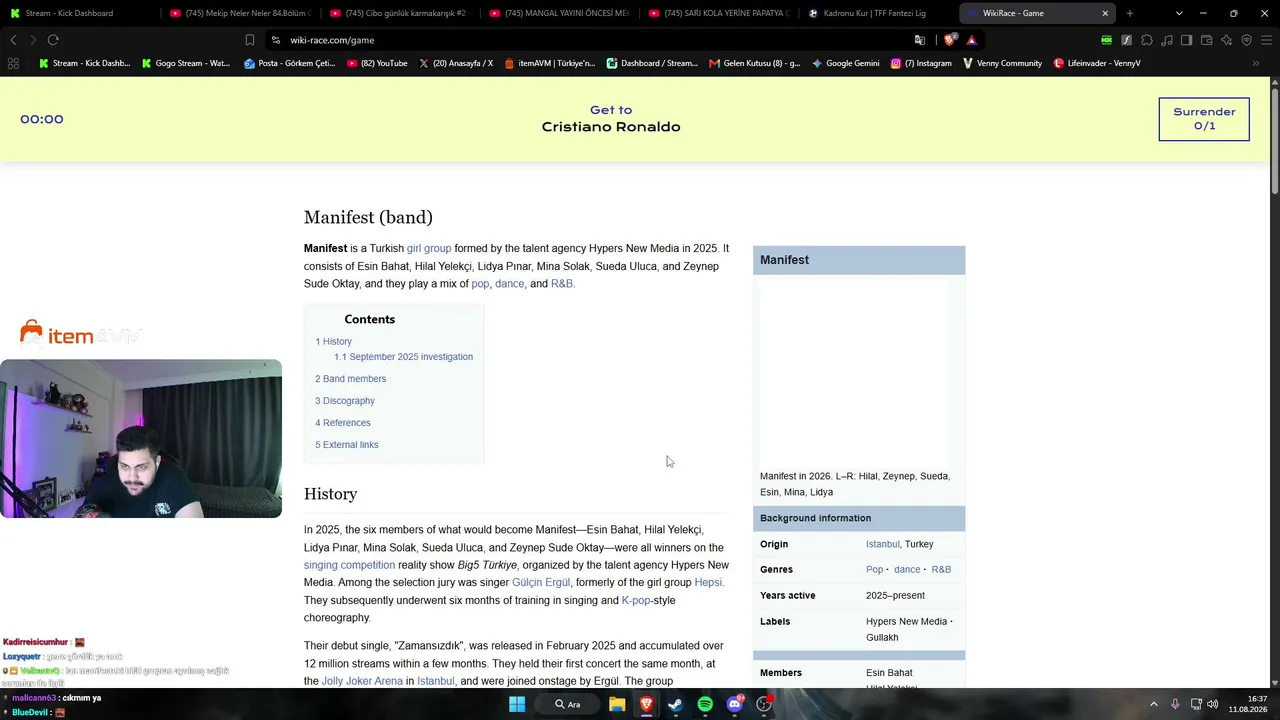Viewport: 1280px width, 720px height.
Task: Open the translate page icon in address bar
Action: point(920,40)
